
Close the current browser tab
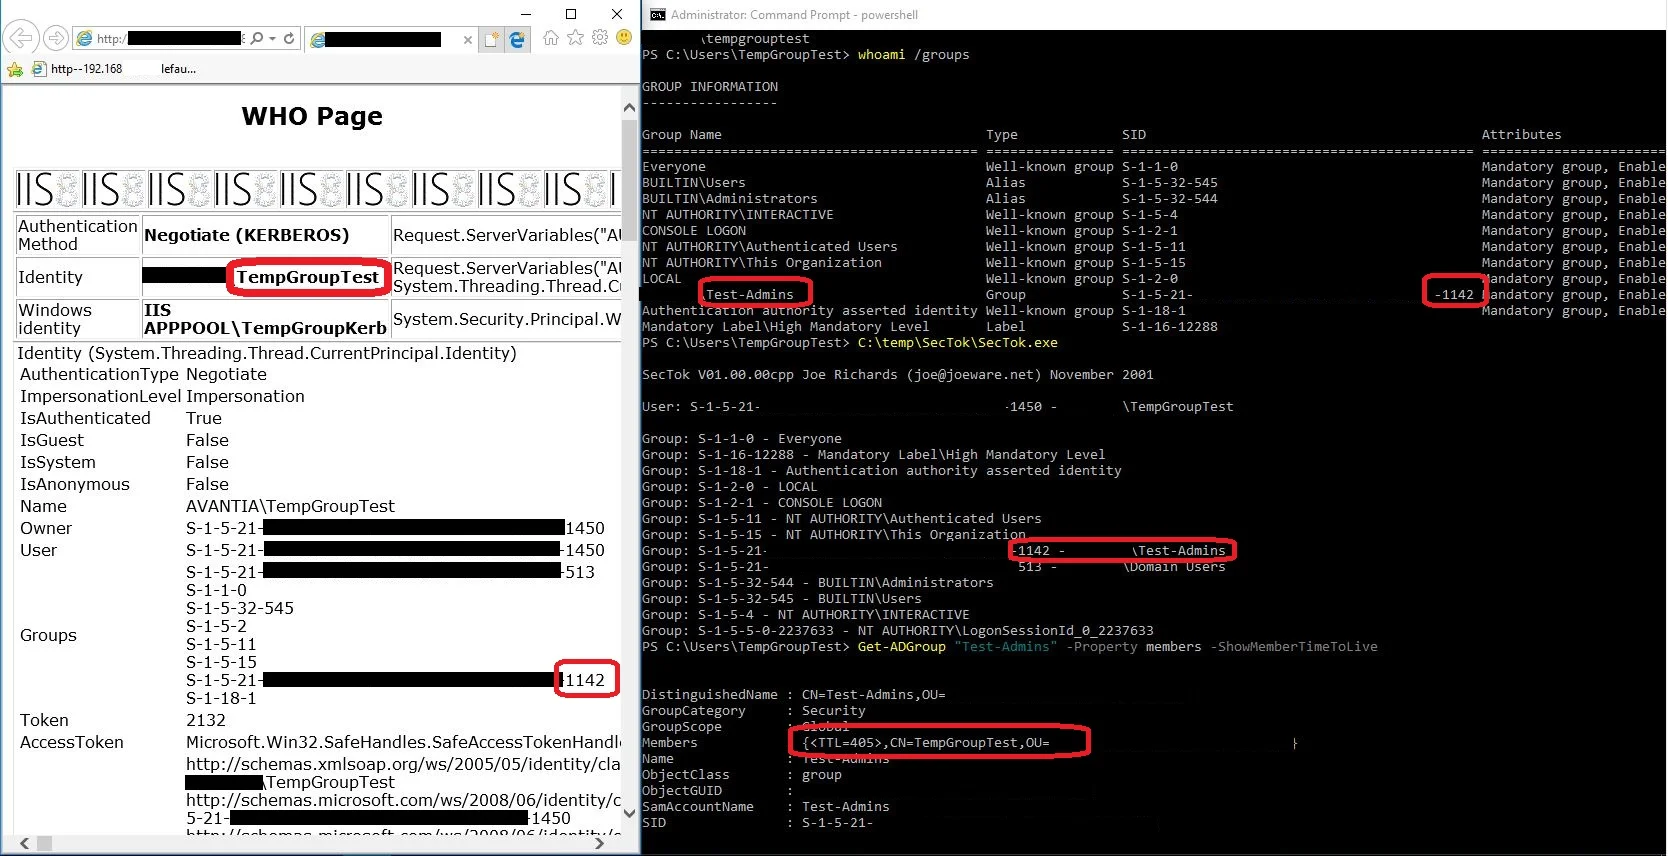tap(467, 39)
